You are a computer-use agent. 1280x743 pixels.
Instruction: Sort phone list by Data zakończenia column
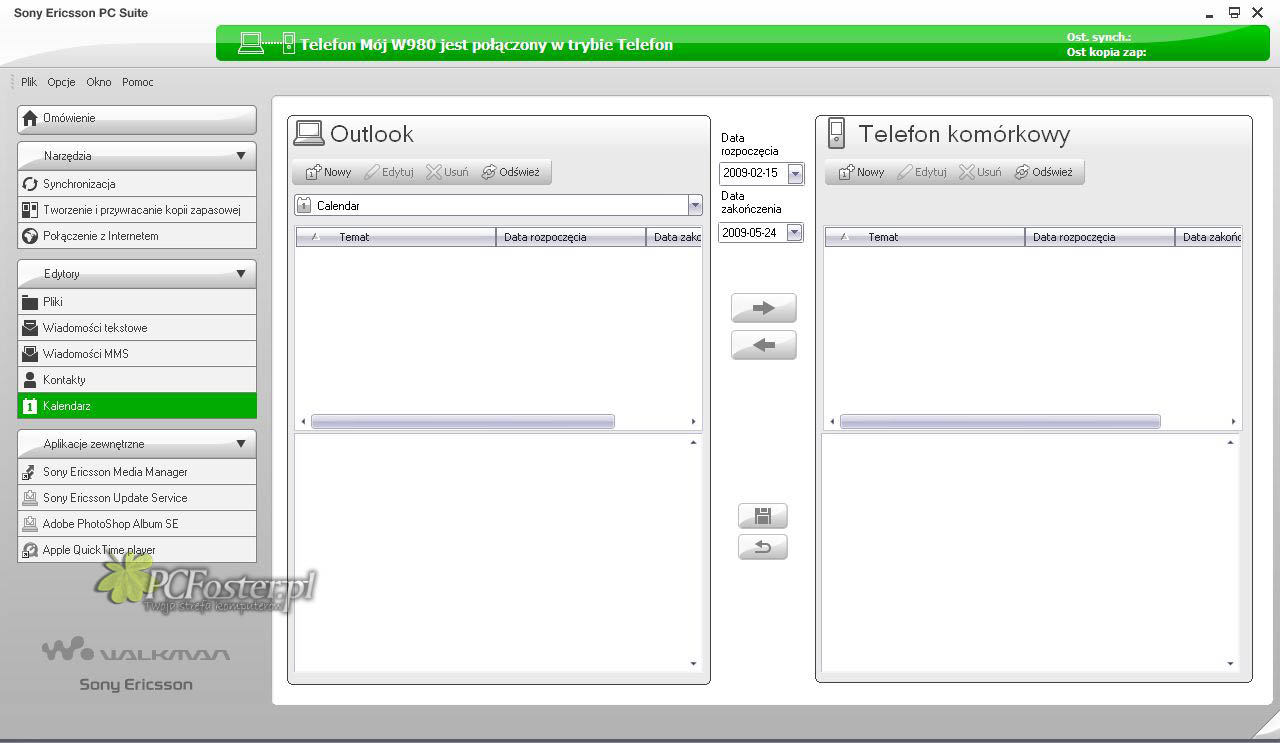(1209, 237)
